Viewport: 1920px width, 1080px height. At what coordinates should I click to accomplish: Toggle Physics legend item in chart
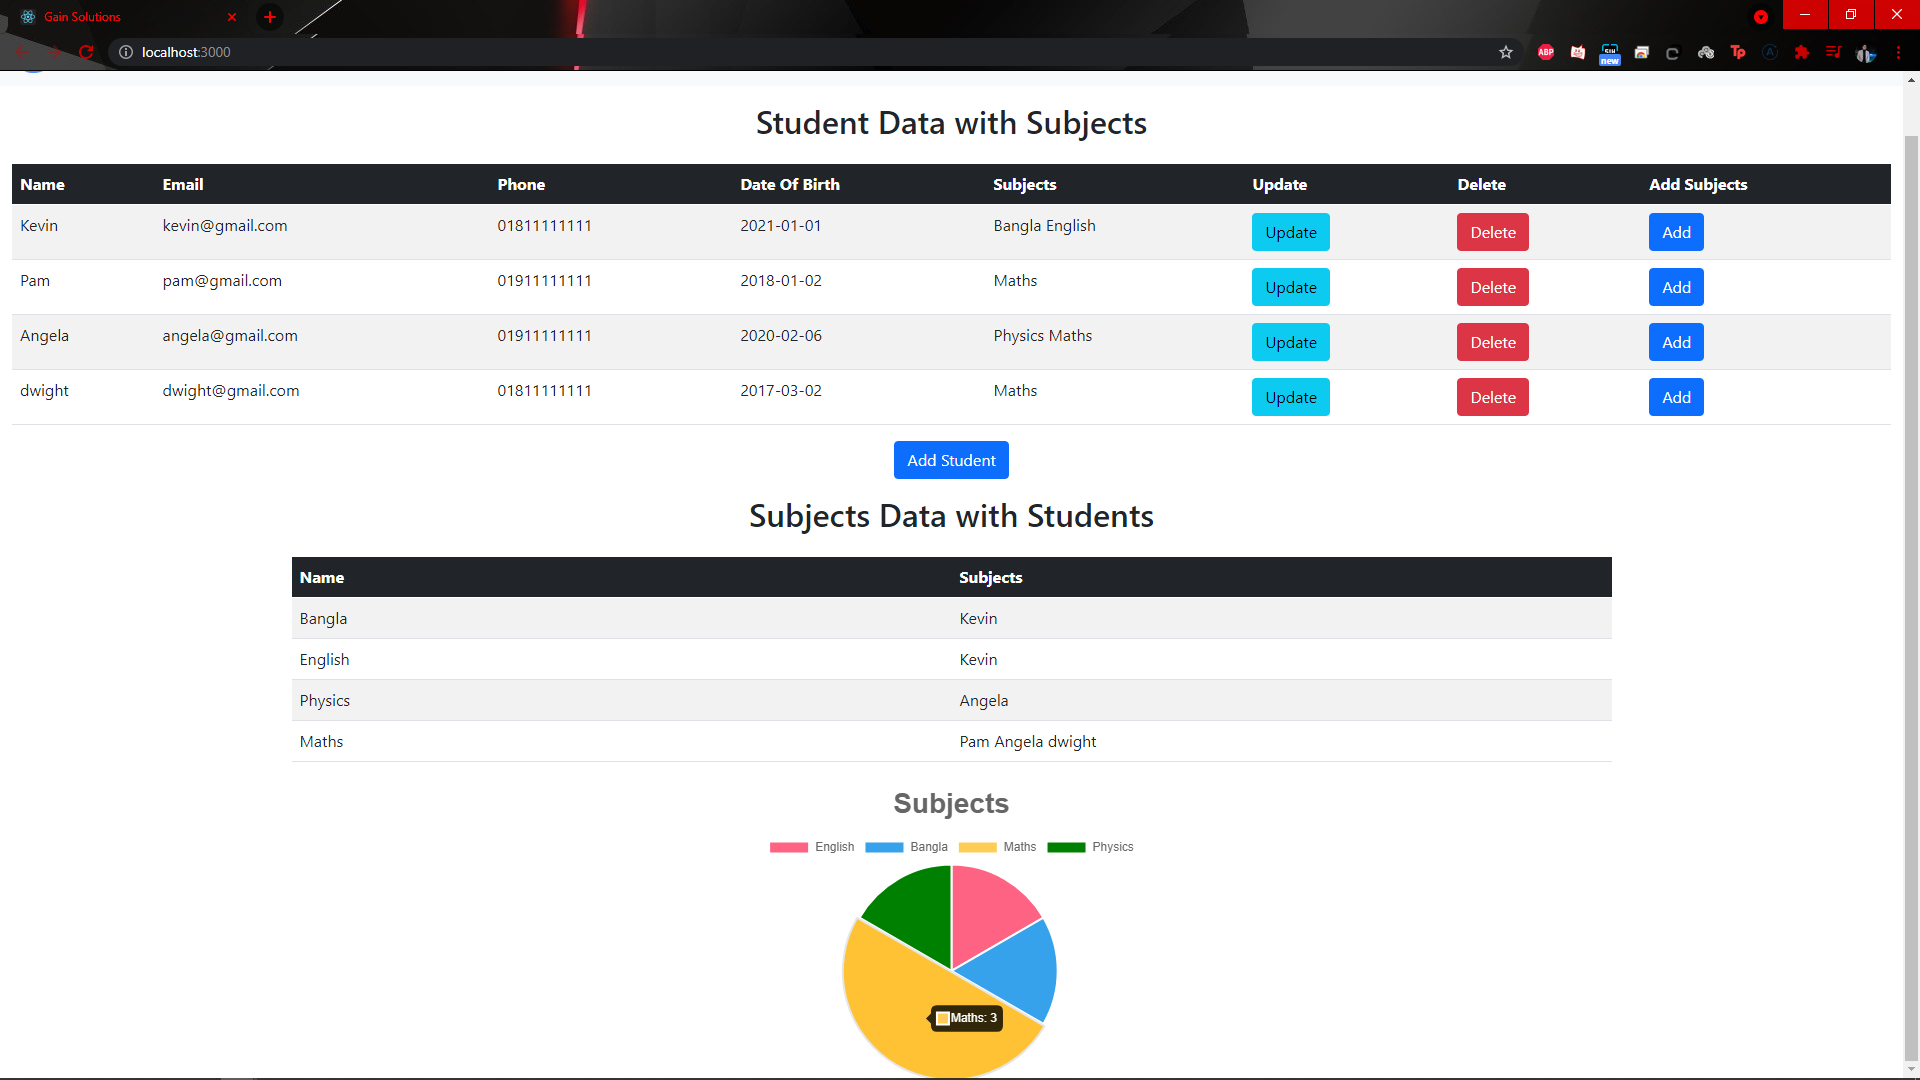click(x=1090, y=847)
